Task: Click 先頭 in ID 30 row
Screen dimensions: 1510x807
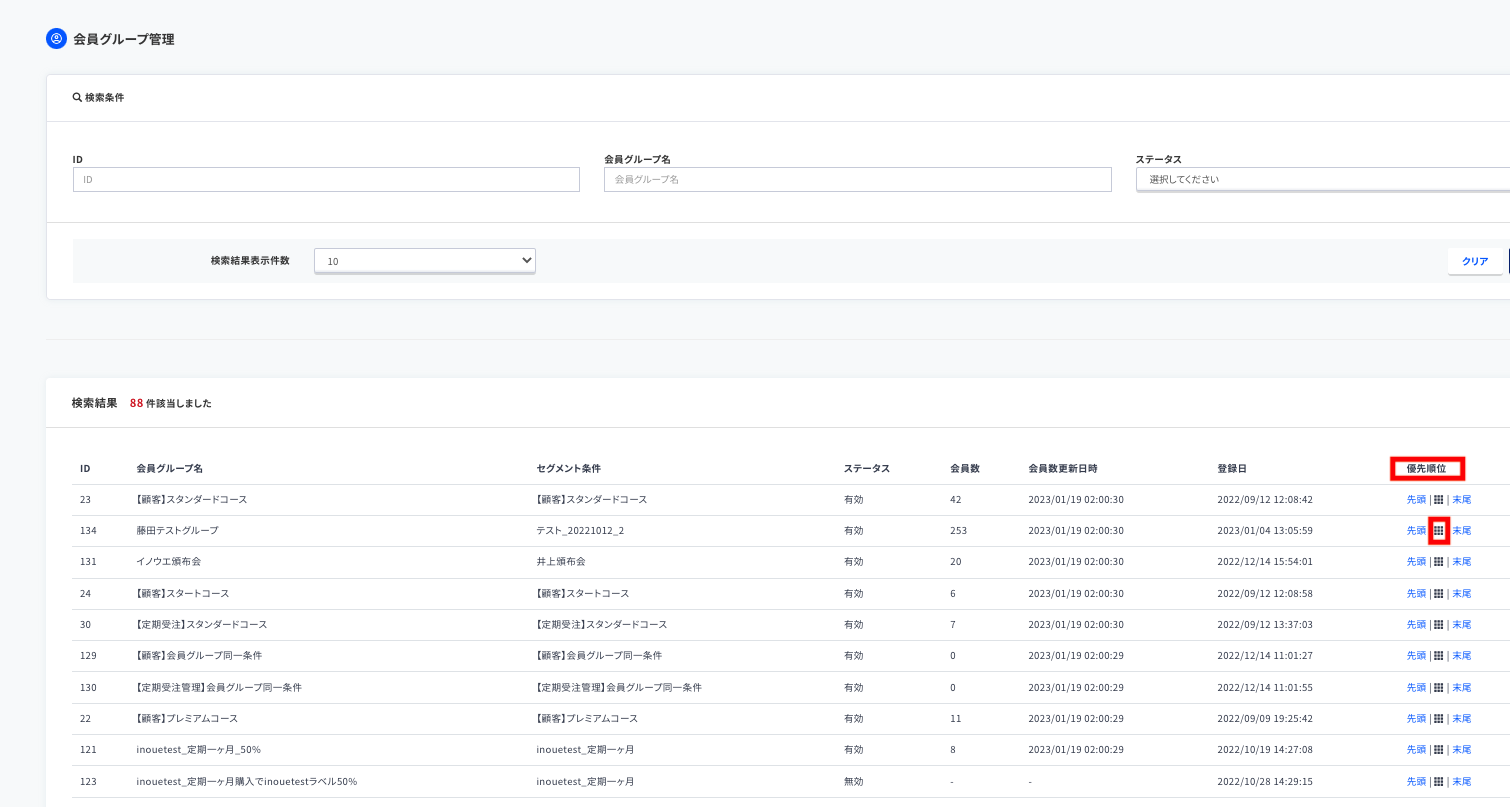Action: (1416, 625)
